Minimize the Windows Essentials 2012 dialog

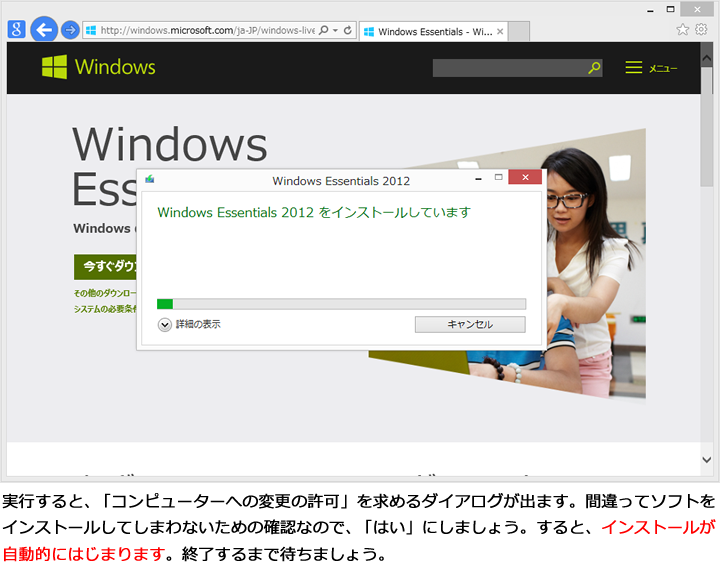point(478,178)
